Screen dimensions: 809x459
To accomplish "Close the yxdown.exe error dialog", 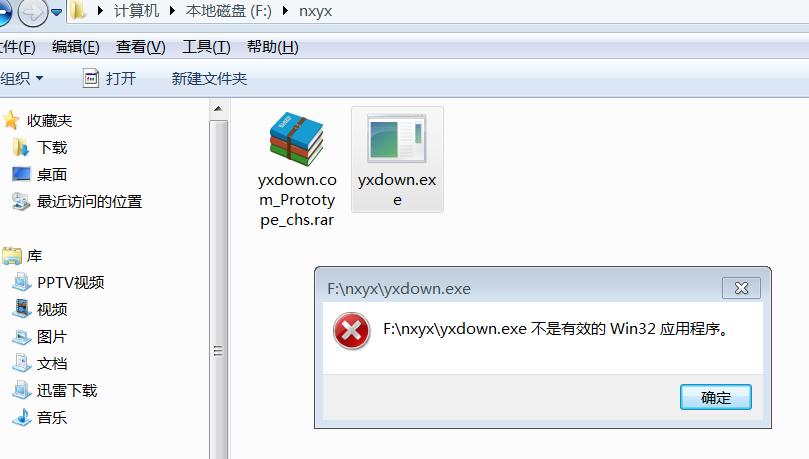I will (741, 288).
